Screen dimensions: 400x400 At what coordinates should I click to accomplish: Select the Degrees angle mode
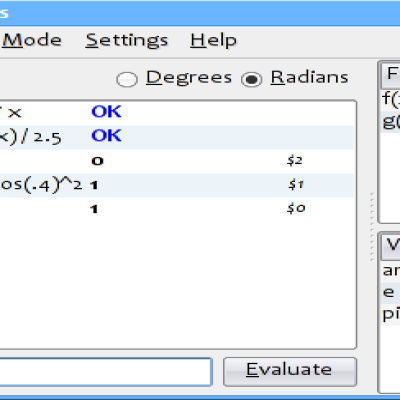coord(174,78)
